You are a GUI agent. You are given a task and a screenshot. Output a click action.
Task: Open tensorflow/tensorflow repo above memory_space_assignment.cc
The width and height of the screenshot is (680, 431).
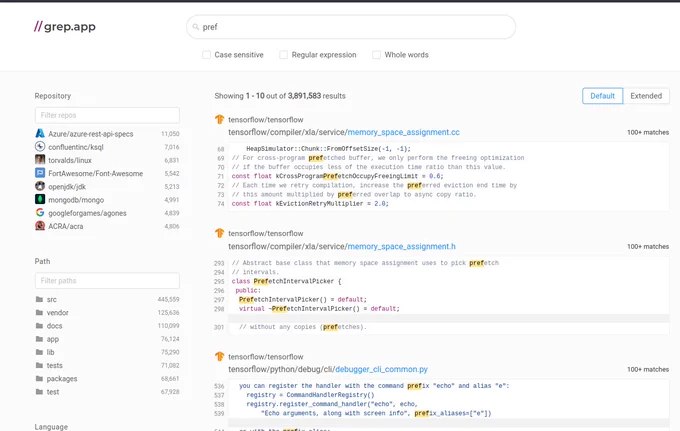(266, 120)
